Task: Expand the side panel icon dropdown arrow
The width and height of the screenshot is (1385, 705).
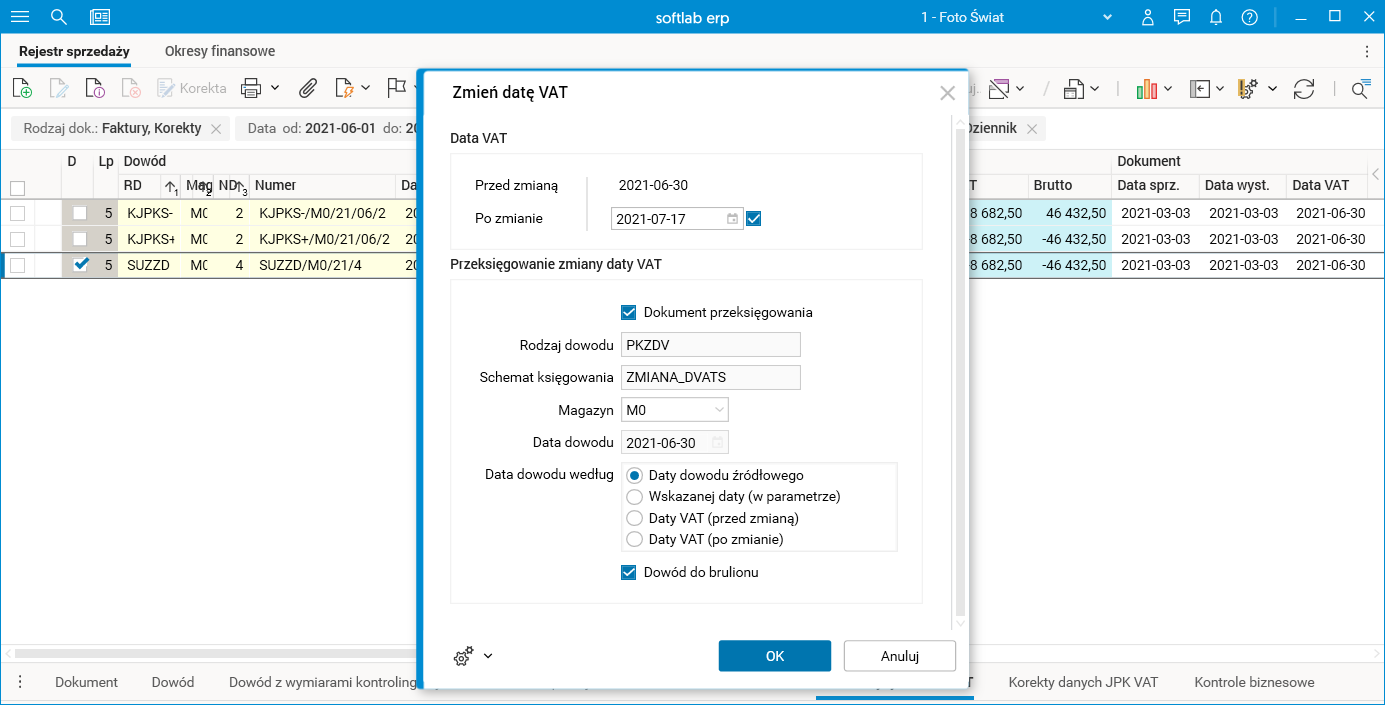Action: pyautogui.click(x=1220, y=89)
